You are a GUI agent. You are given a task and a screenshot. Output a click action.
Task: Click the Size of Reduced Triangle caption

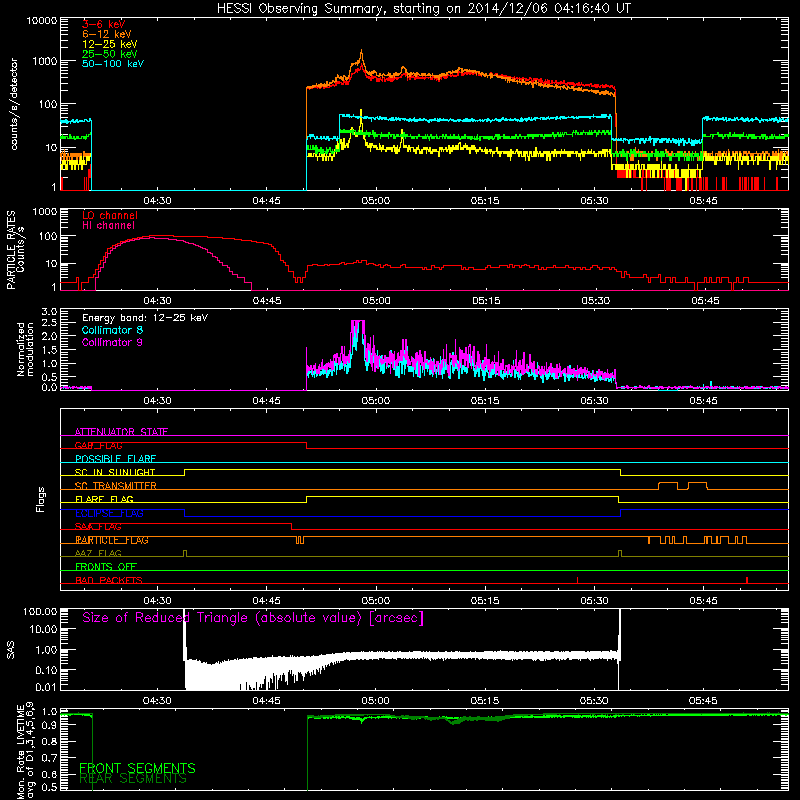pyautogui.click(x=253, y=618)
